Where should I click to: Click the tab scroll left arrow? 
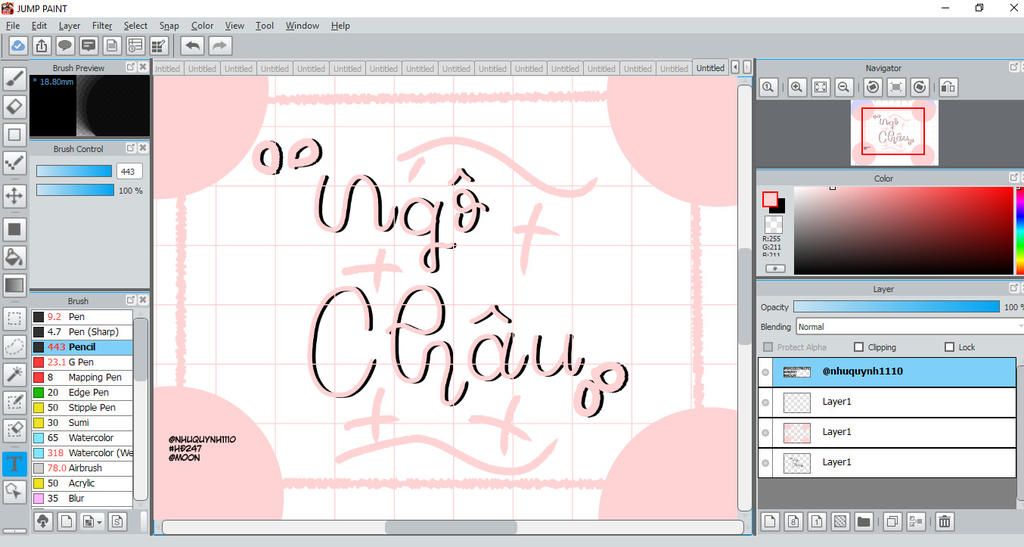coord(735,67)
